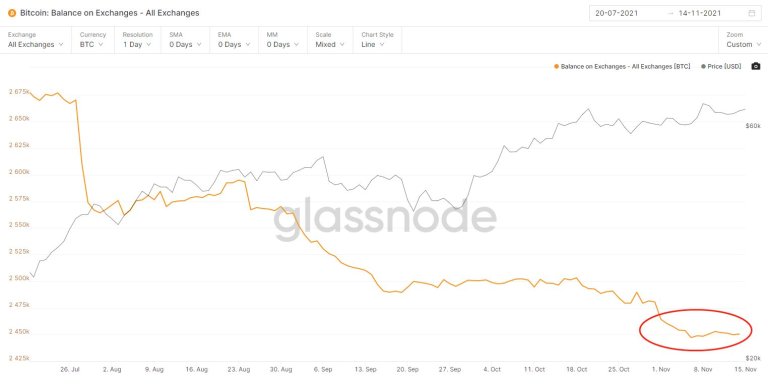This screenshot has width=768, height=384.
Task: Click the 23. Aug x-axis date label
Action: pos(239,369)
